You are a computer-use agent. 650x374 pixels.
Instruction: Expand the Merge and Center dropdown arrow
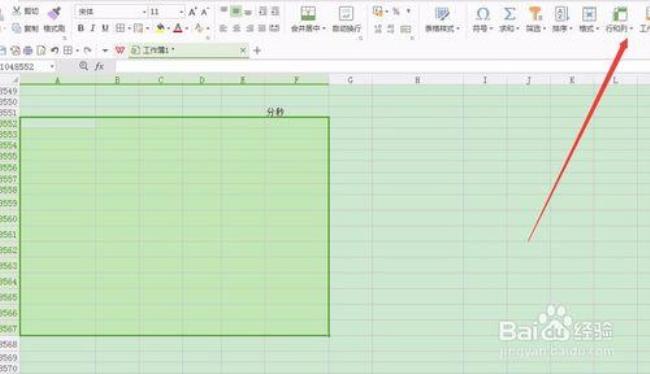pos(324,29)
